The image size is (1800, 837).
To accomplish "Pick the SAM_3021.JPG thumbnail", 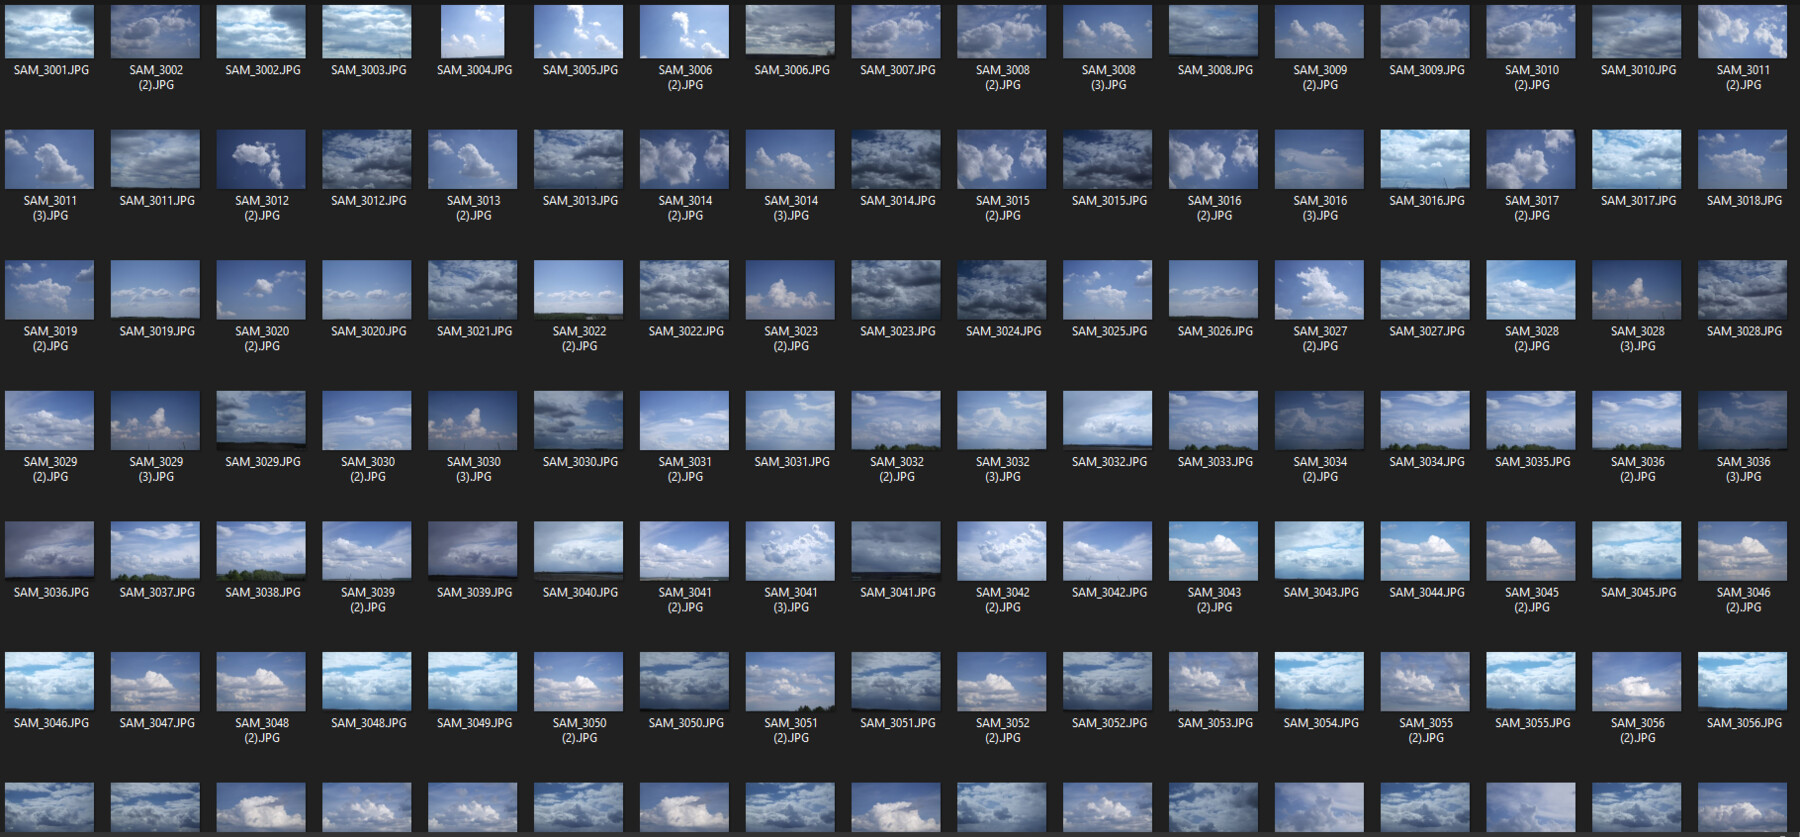I will (473, 290).
